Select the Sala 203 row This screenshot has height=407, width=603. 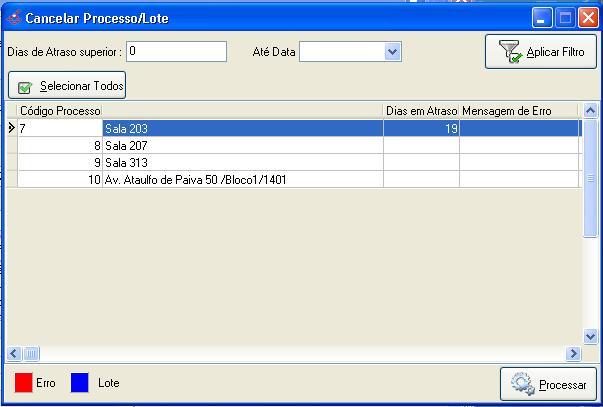pyautogui.click(x=242, y=128)
